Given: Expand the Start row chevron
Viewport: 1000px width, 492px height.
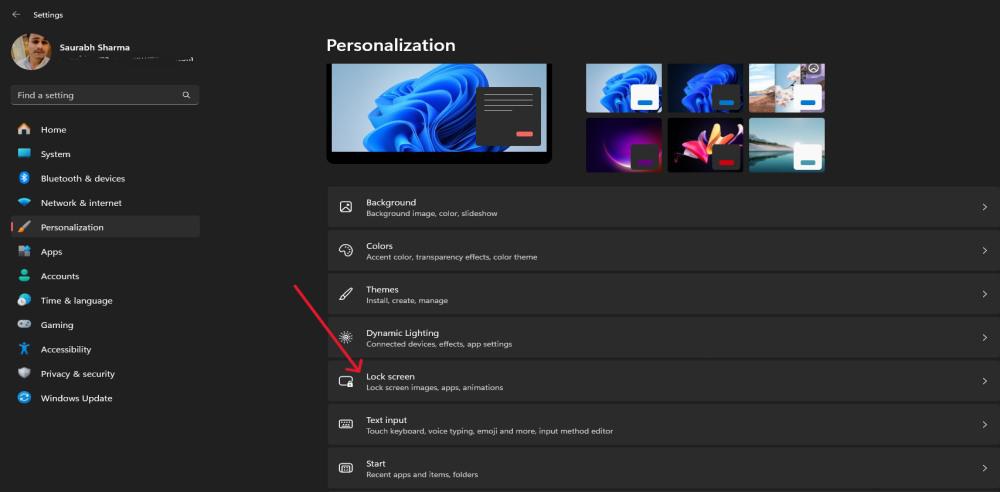Looking at the screenshot, I should [x=985, y=468].
